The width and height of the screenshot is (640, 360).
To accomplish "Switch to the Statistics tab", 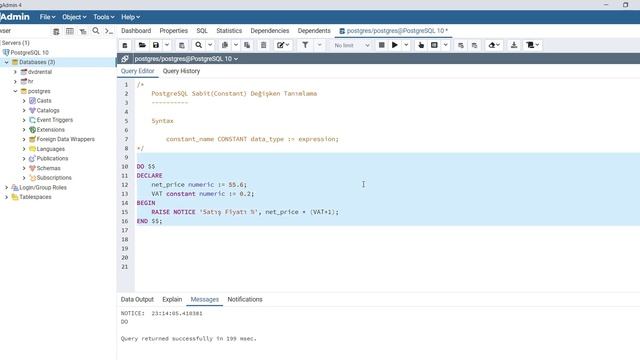I will 229,31.
